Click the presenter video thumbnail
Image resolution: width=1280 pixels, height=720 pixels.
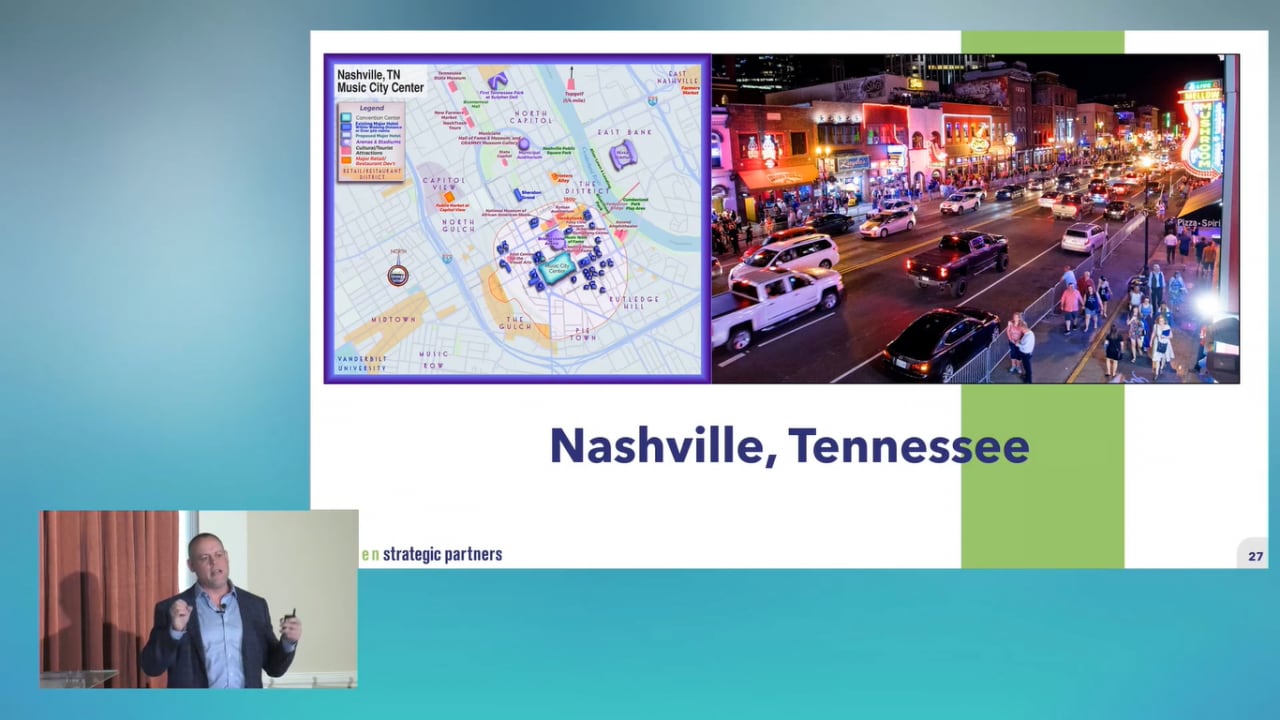(x=199, y=599)
